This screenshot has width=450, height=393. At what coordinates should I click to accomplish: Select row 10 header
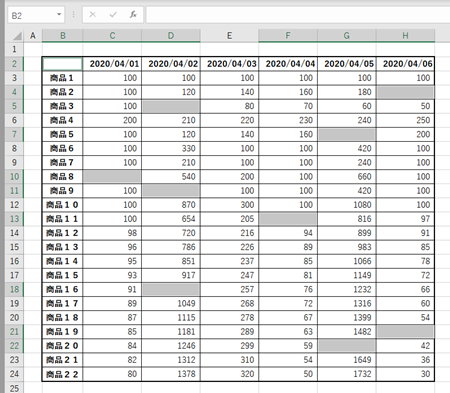click(x=14, y=176)
